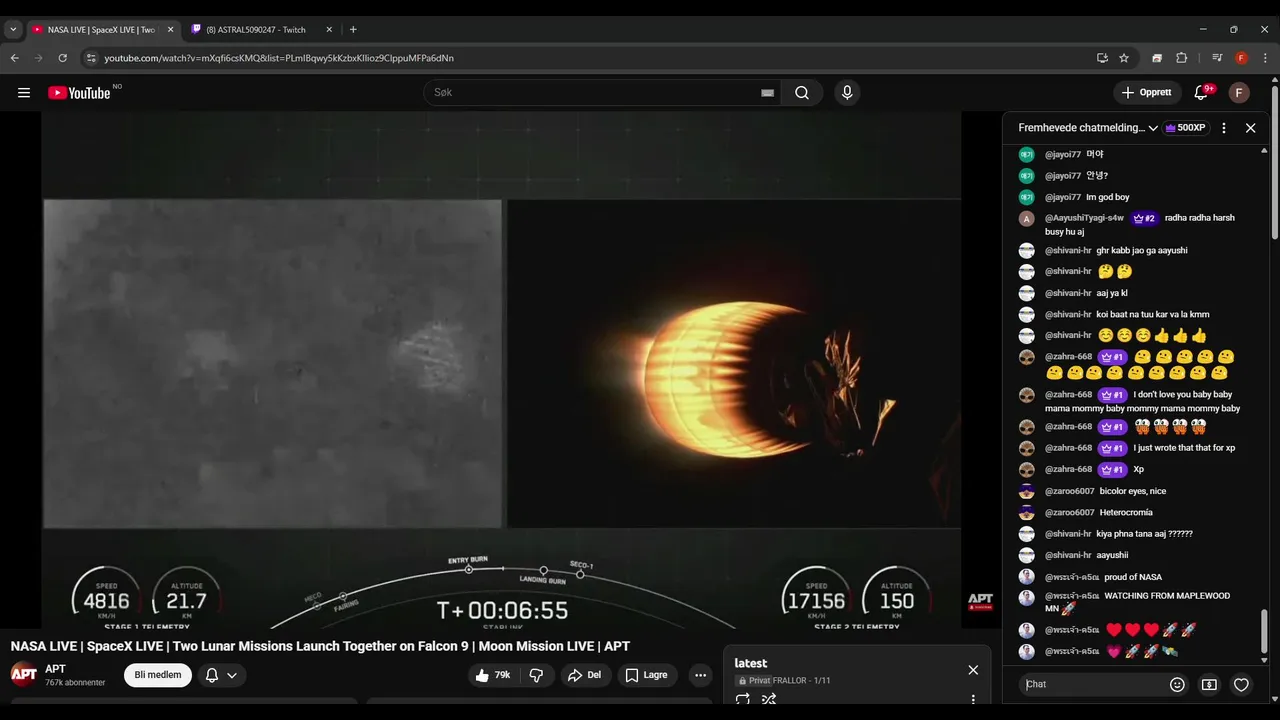Click the 500XP crown badge in chat header
Image resolution: width=1280 pixels, height=720 pixels.
click(x=1186, y=128)
